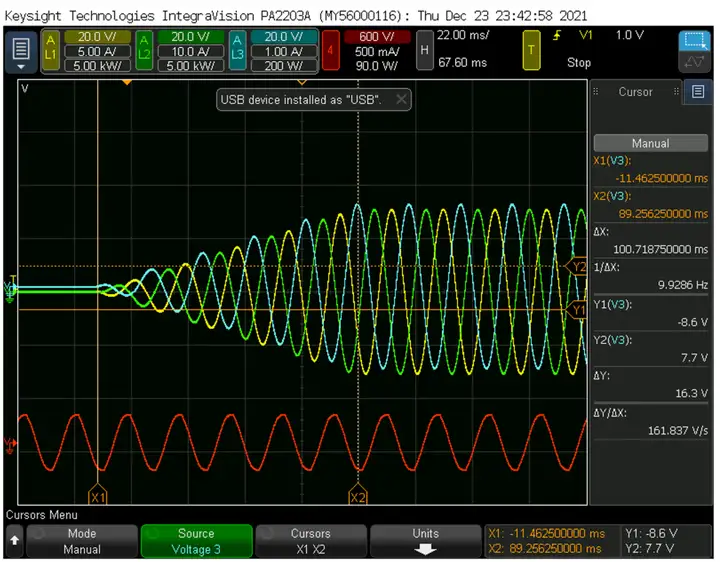Open the main menu list icon
The image size is (720, 562).
pyautogui.click(x=21, y=52)
